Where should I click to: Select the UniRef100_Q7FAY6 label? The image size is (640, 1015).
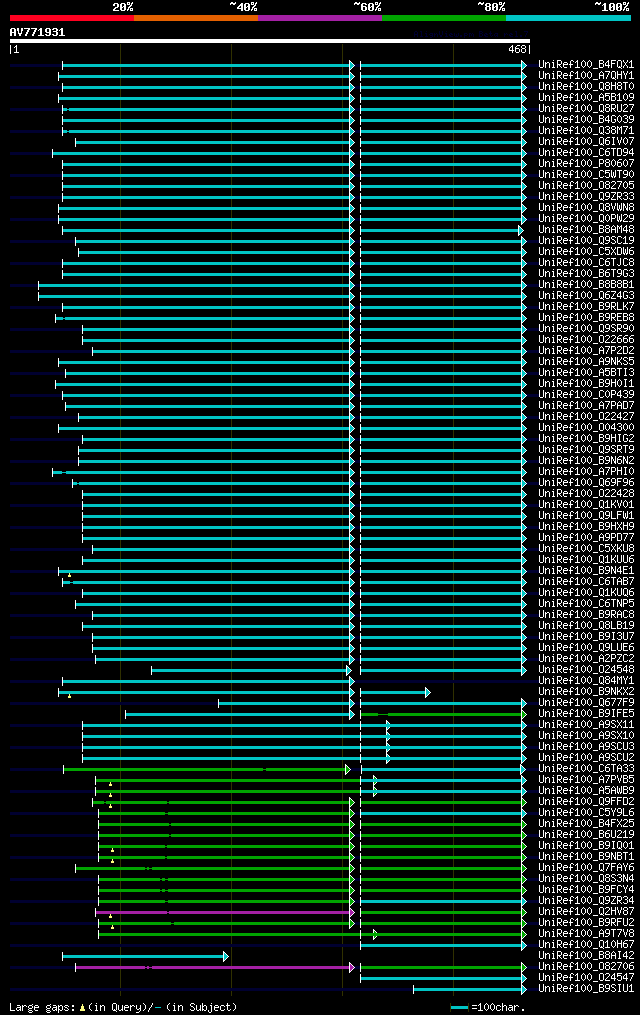coord(586,868)
